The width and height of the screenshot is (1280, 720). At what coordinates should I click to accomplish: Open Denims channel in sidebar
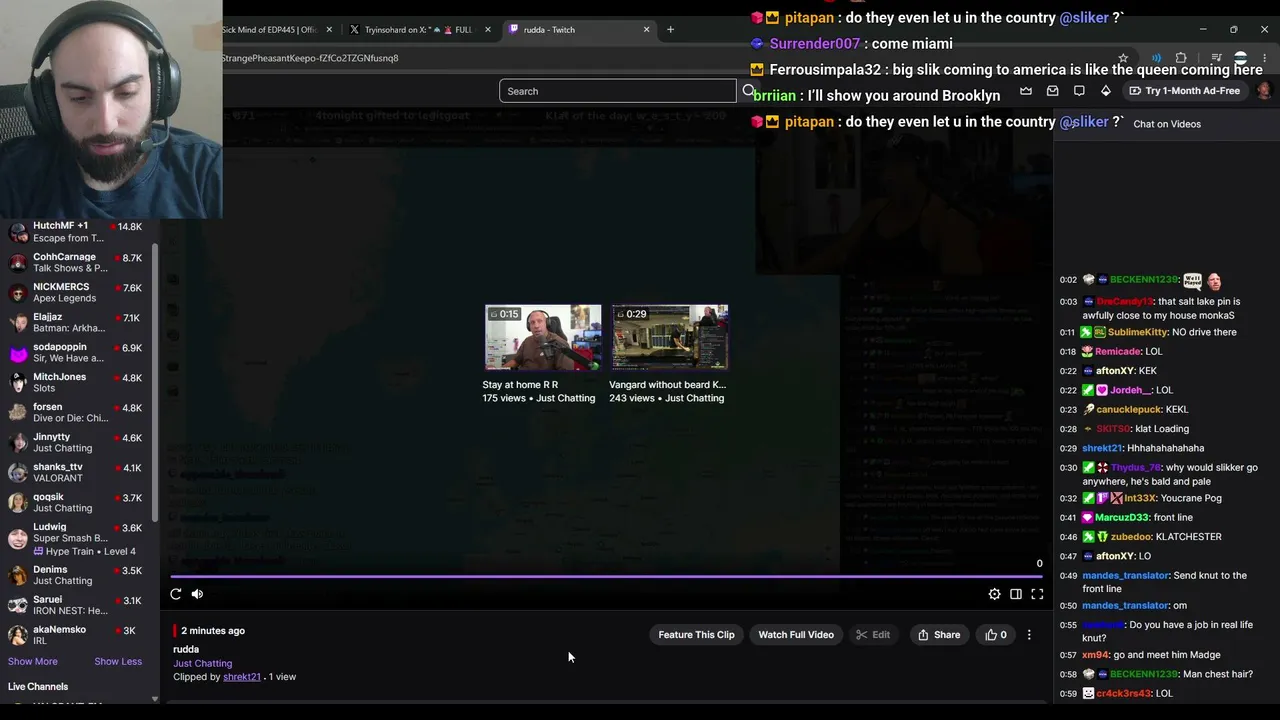click(76, 575)
